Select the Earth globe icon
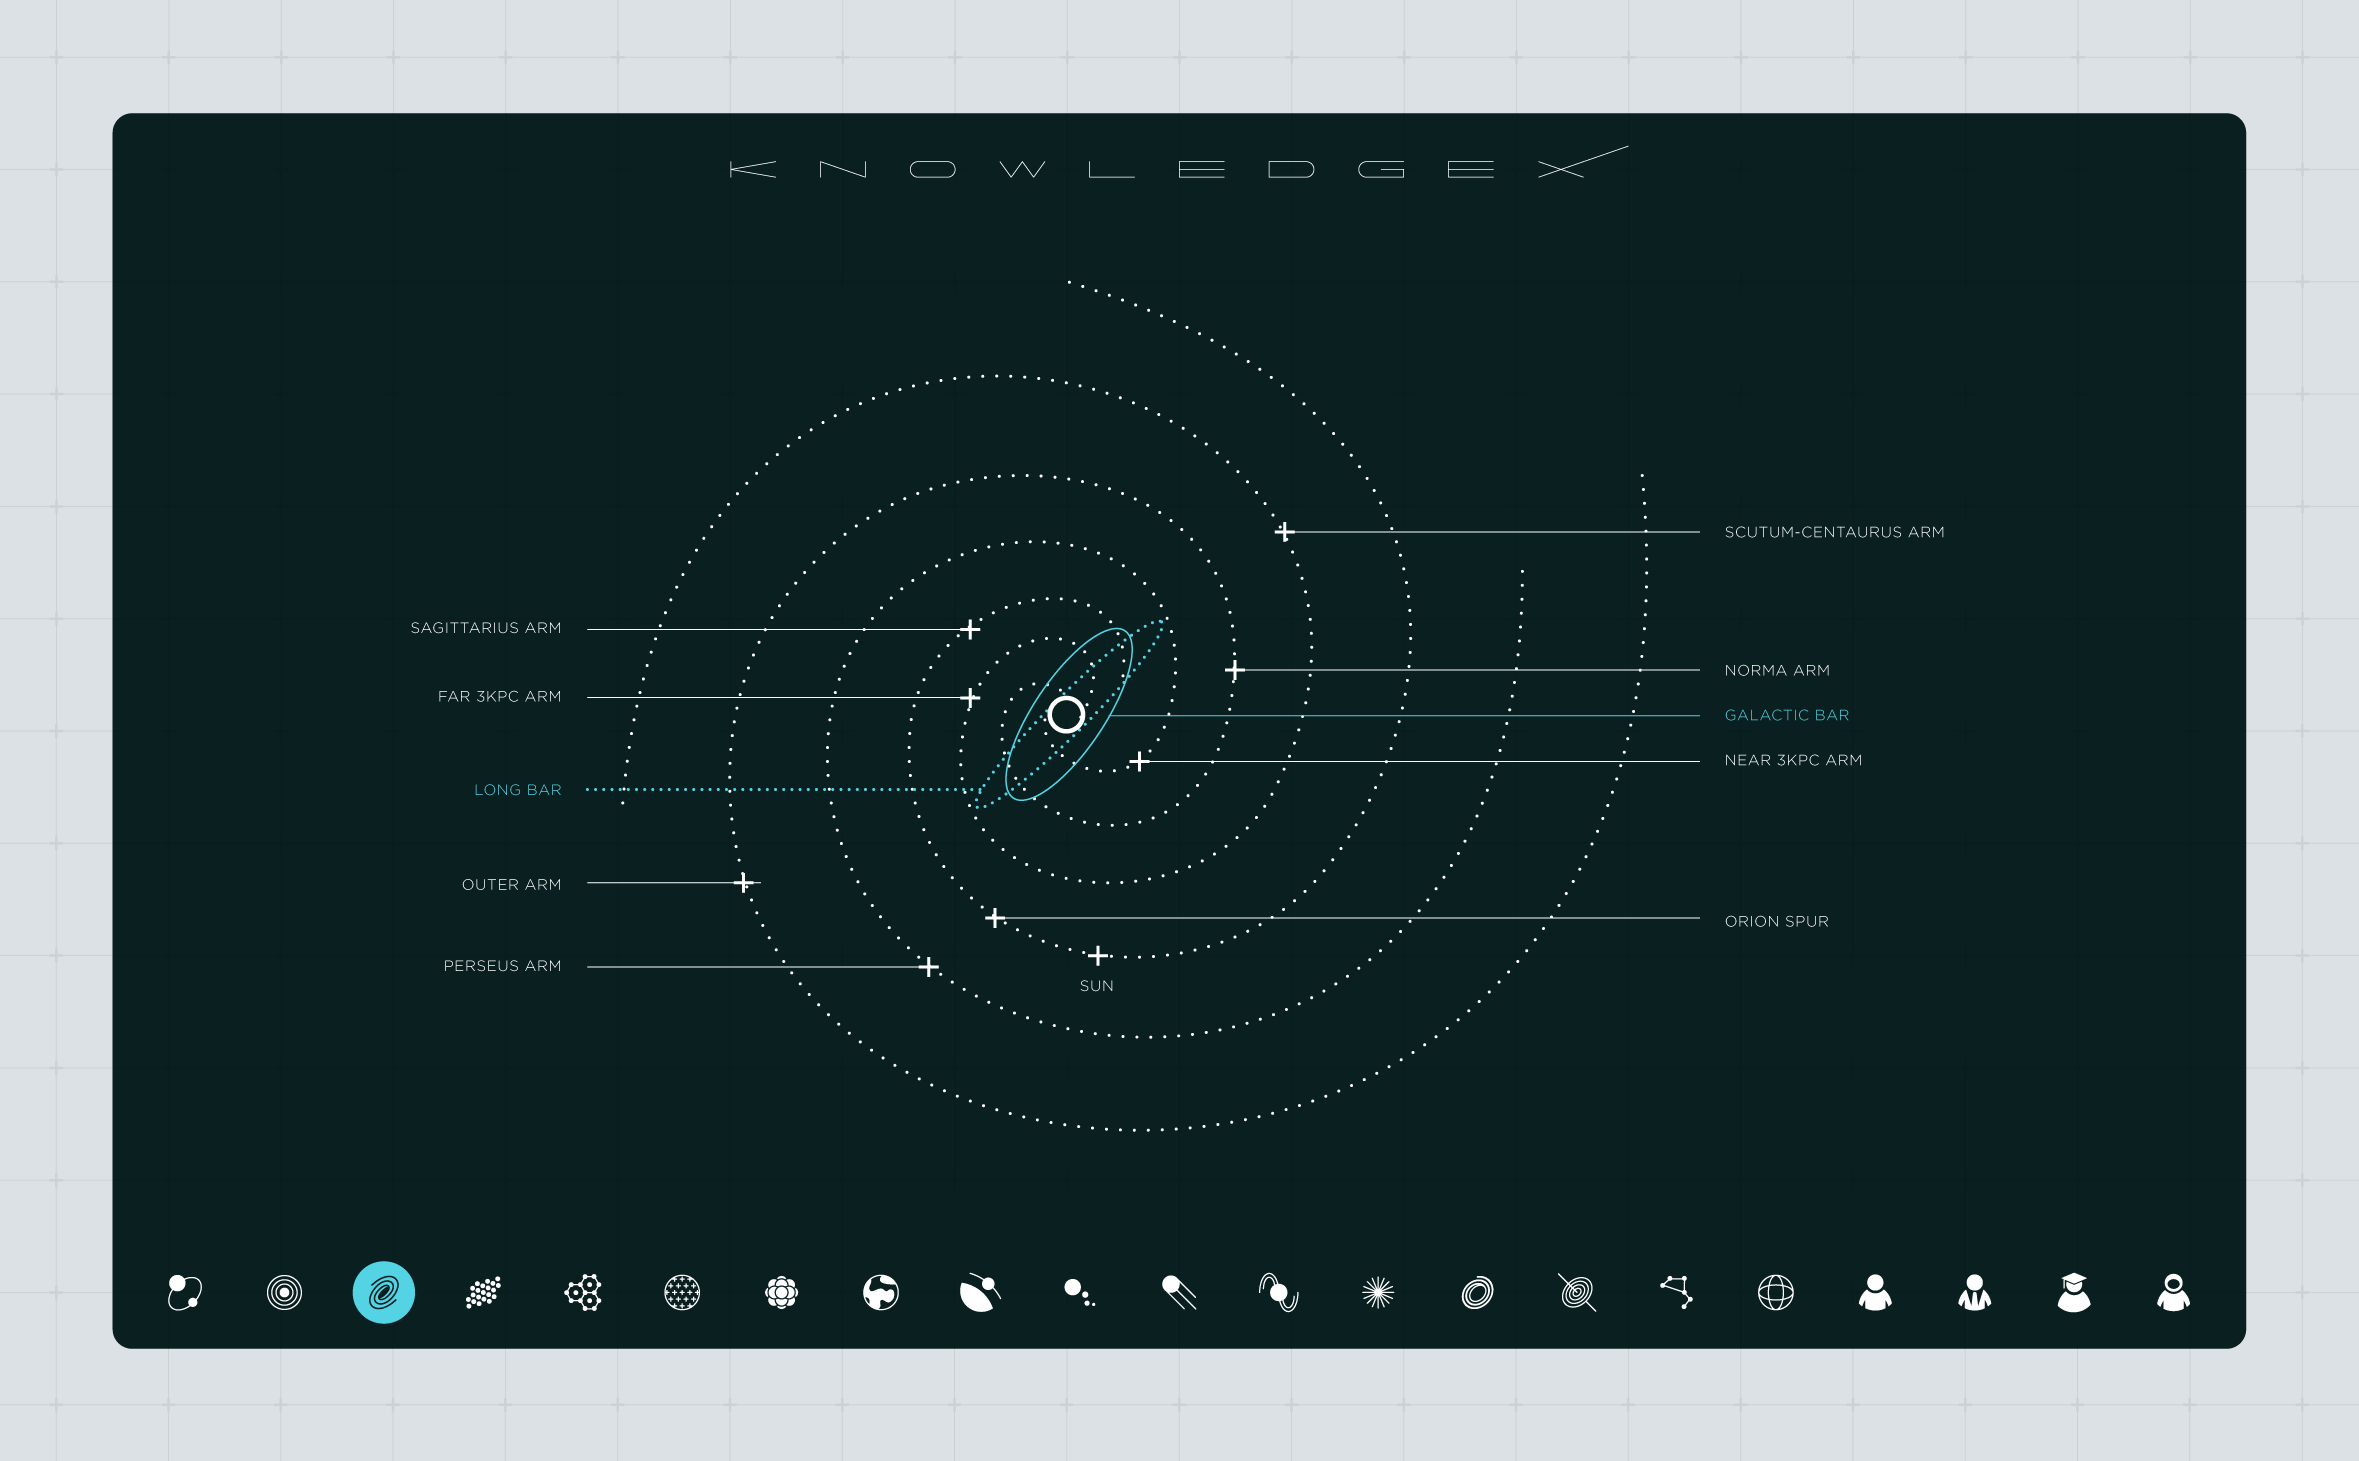Image resolution: width=2359 pixels, height=1461 pixels. (x=881, y=1292)
